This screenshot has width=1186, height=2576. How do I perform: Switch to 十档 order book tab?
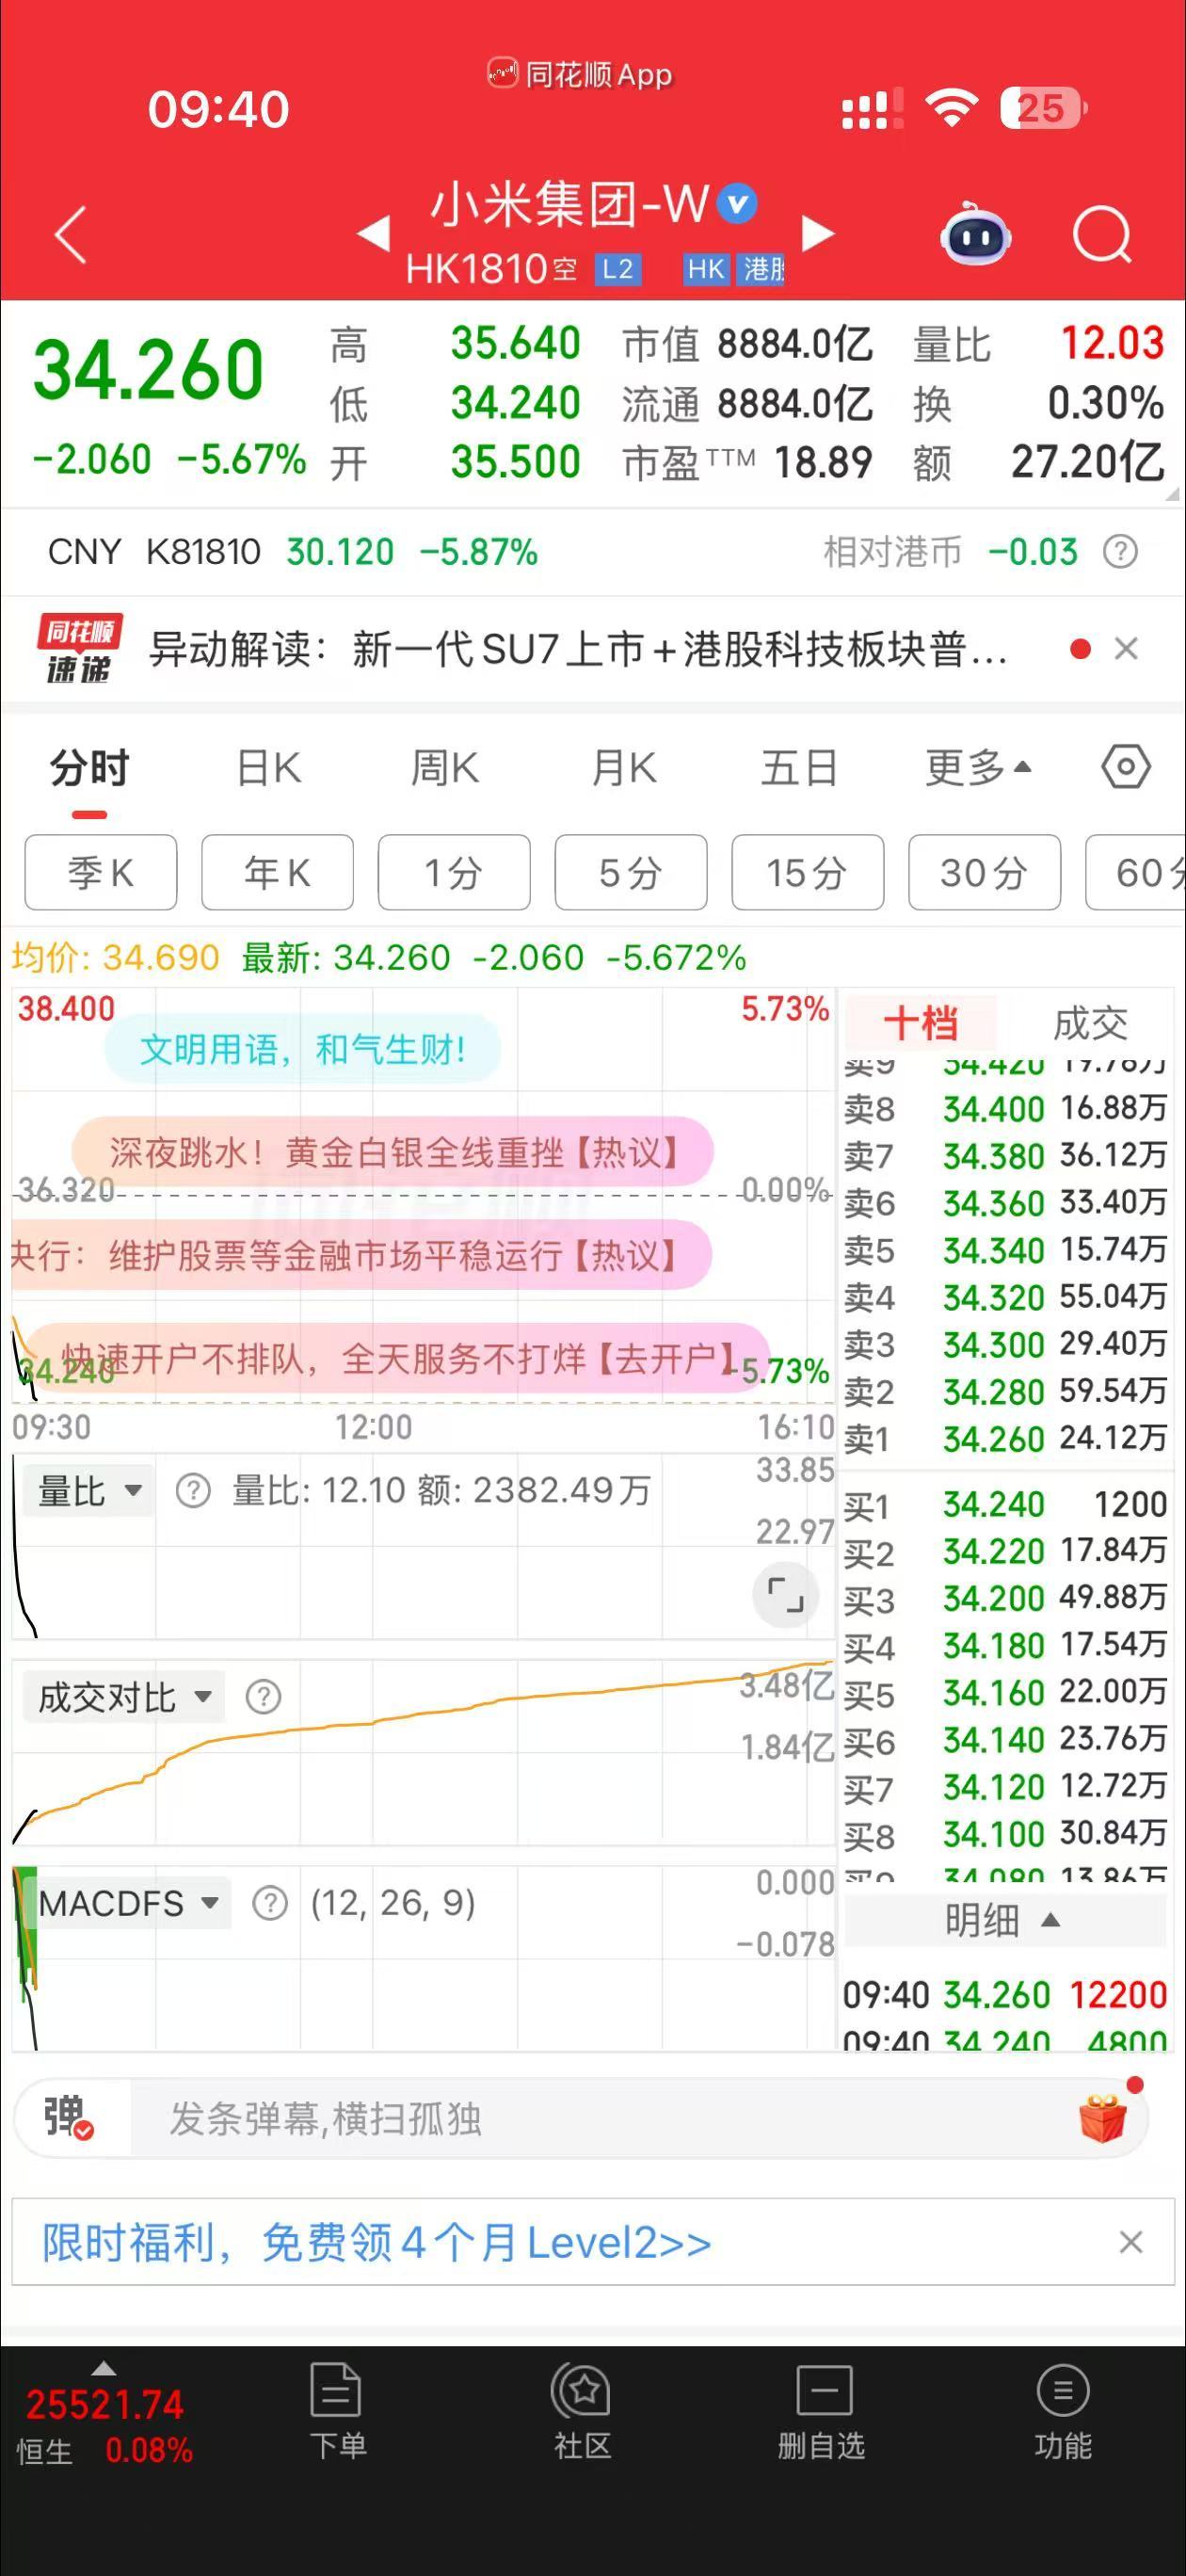click(920, 1023)
